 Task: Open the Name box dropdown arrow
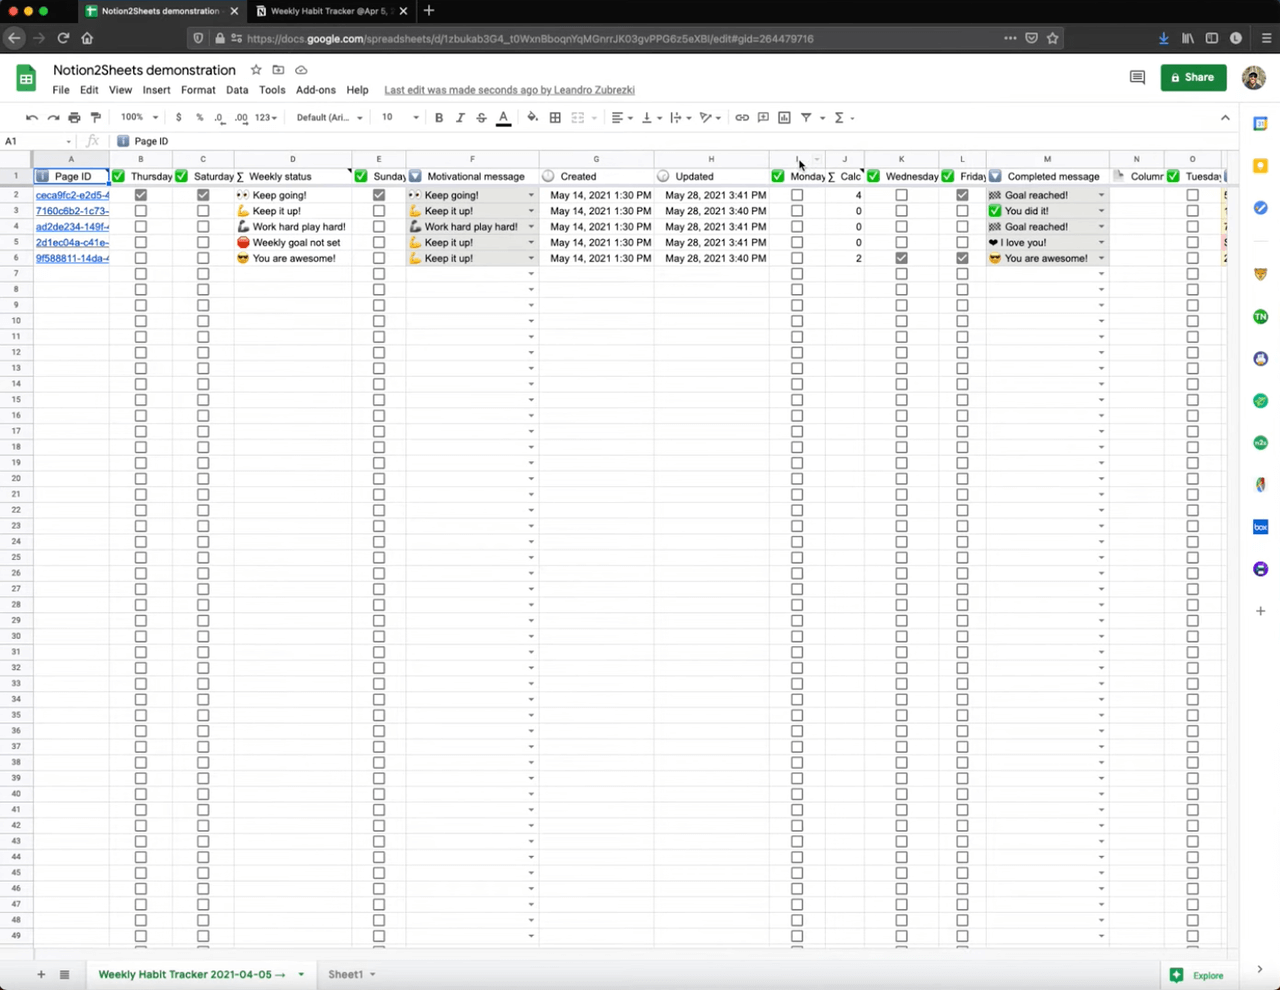tap(68, 142)
